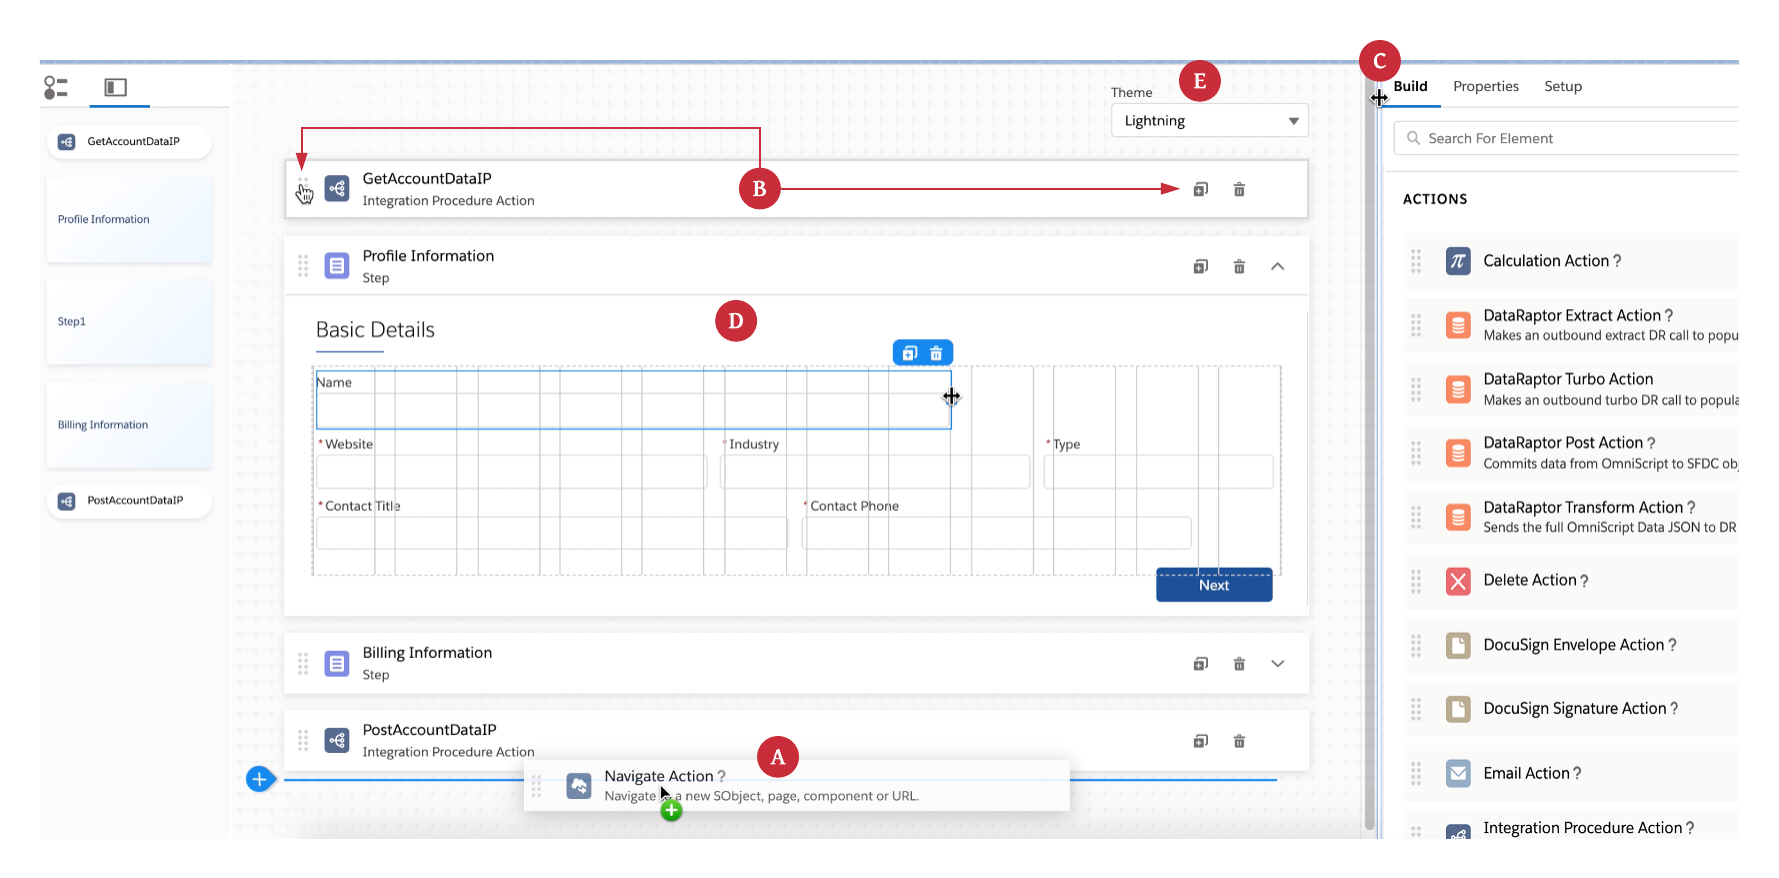This screenshot has width=1779, height=878.
Task: Click the Industry input field
Action: (x=875, y=472)
